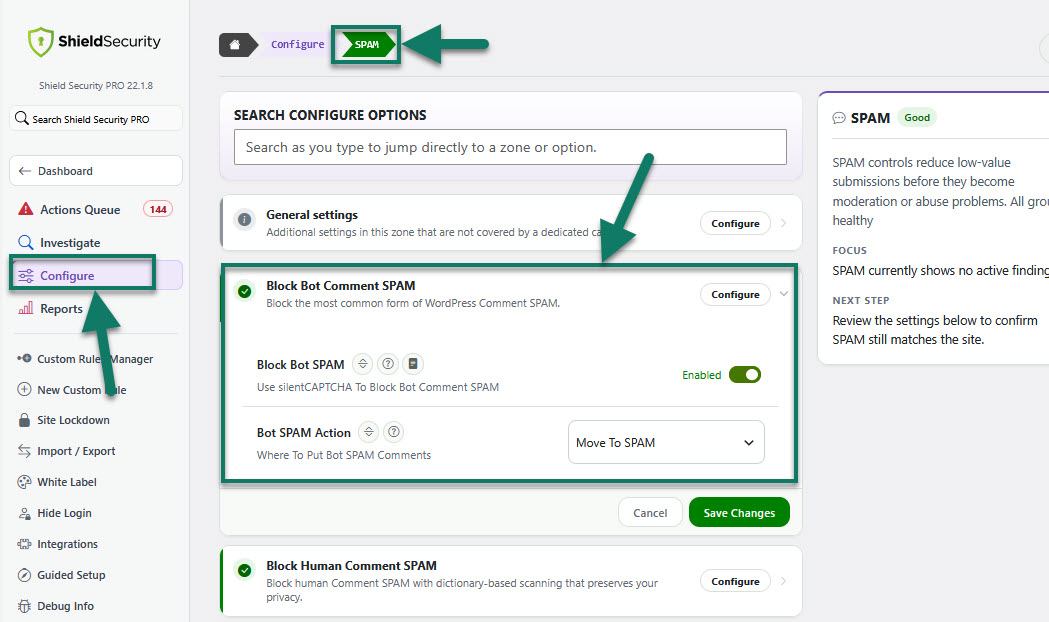Click the General settings info icon

pos(245,219)
